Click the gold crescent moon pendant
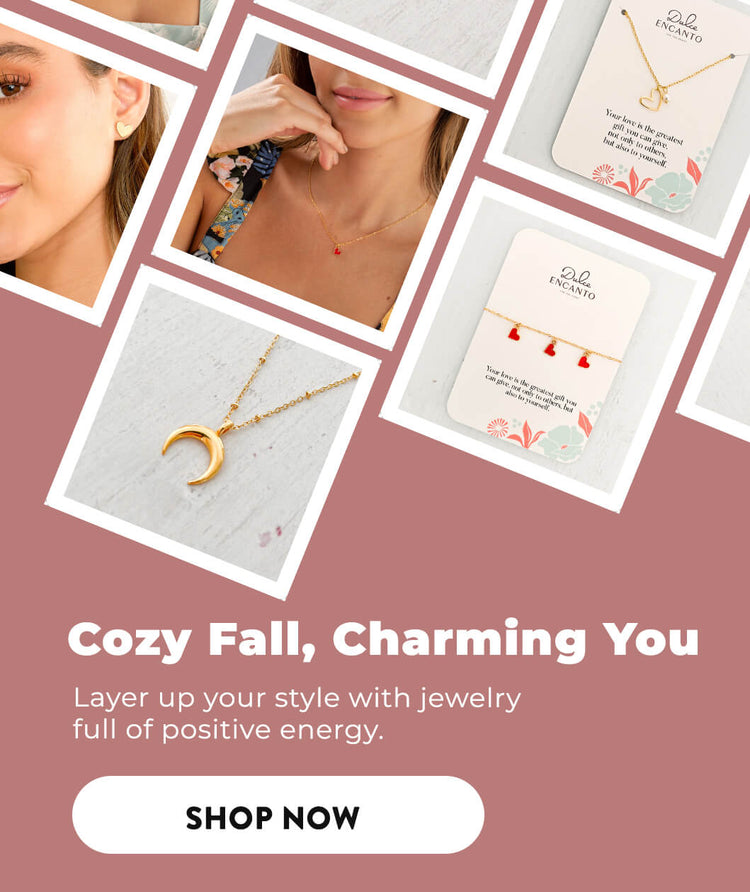750x892 pixels. (195, 453)
